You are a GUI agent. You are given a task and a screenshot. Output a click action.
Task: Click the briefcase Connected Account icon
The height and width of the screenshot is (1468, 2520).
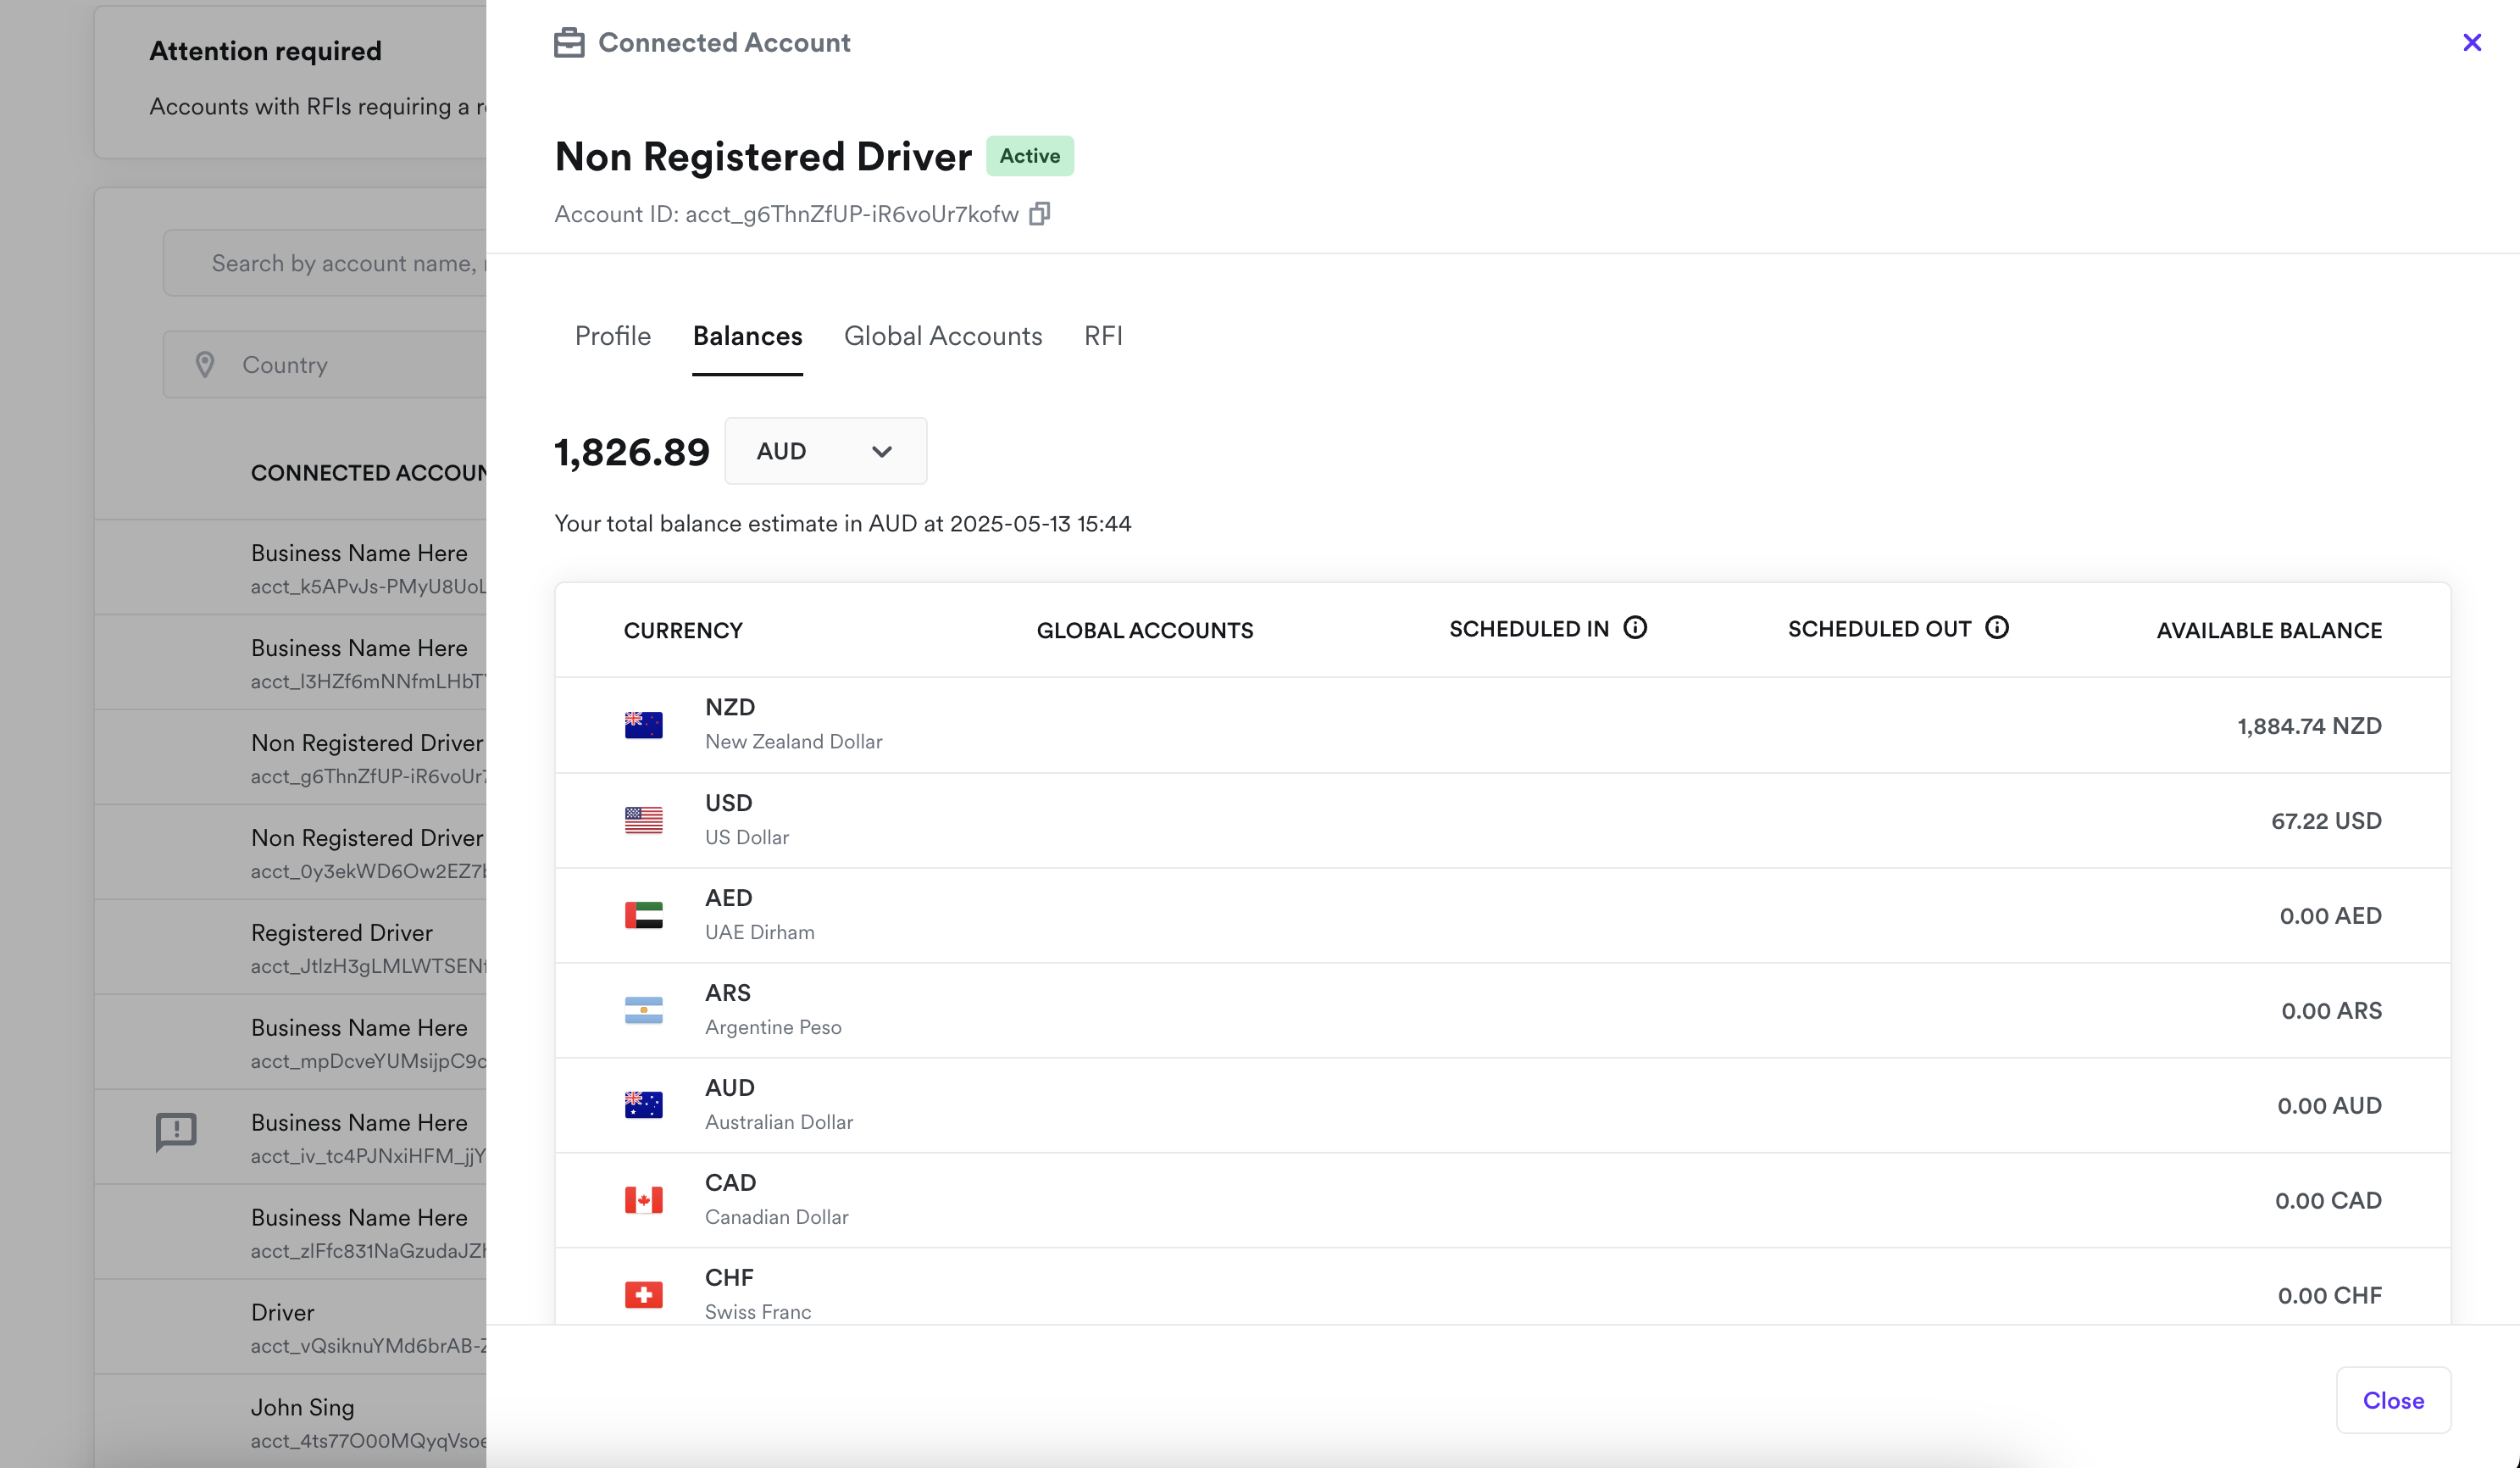coord(569,43)
